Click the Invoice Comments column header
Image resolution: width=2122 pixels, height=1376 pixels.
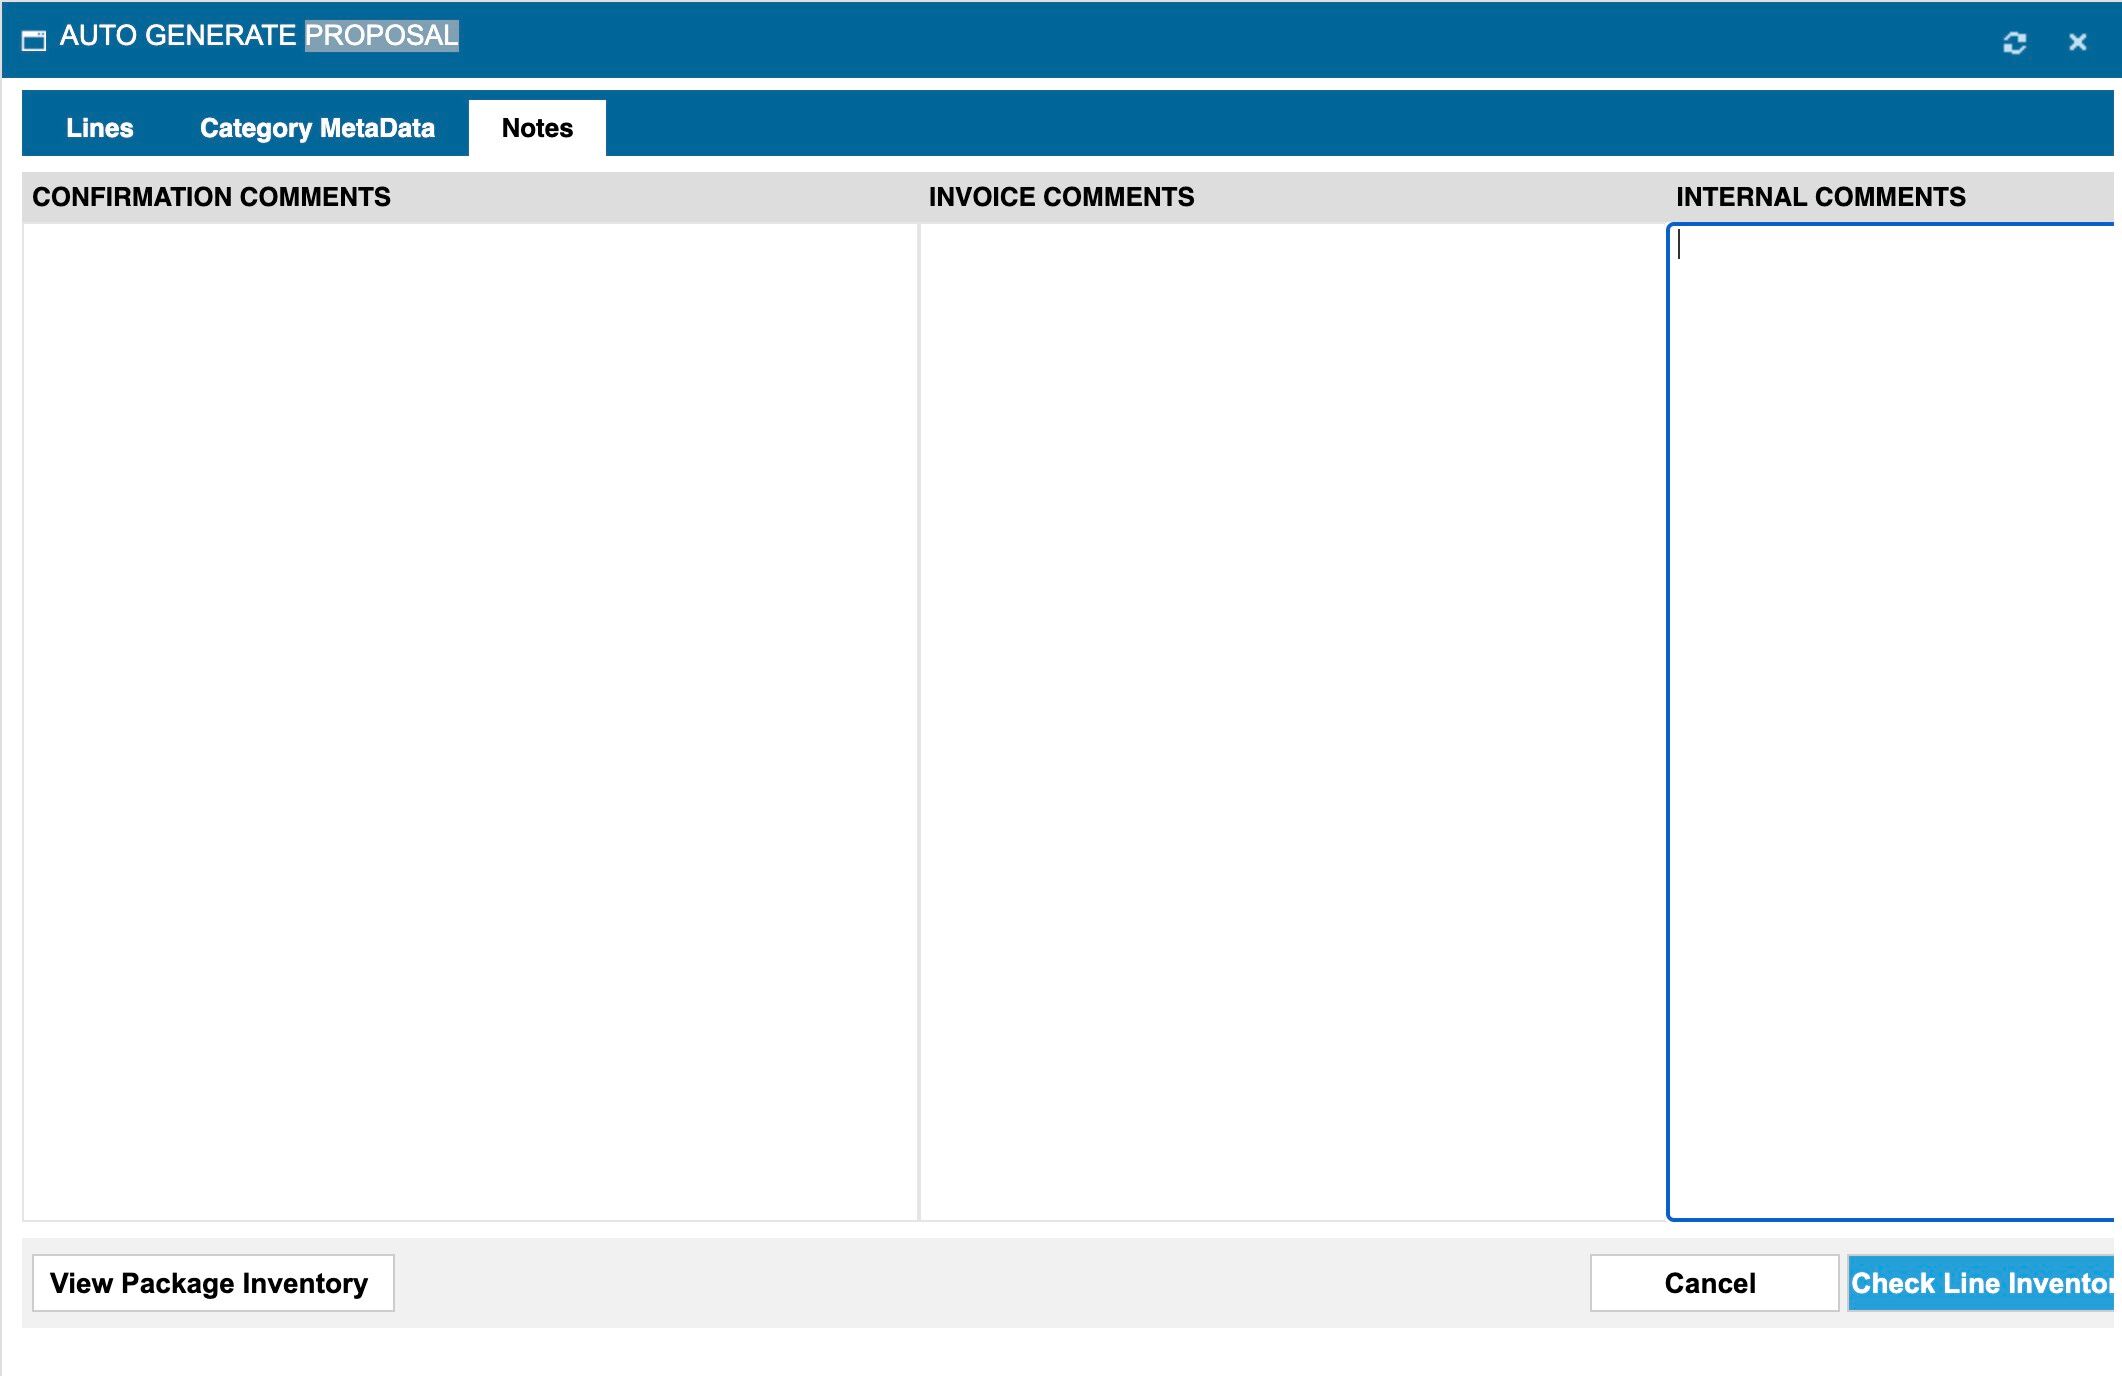(1061, 197)
